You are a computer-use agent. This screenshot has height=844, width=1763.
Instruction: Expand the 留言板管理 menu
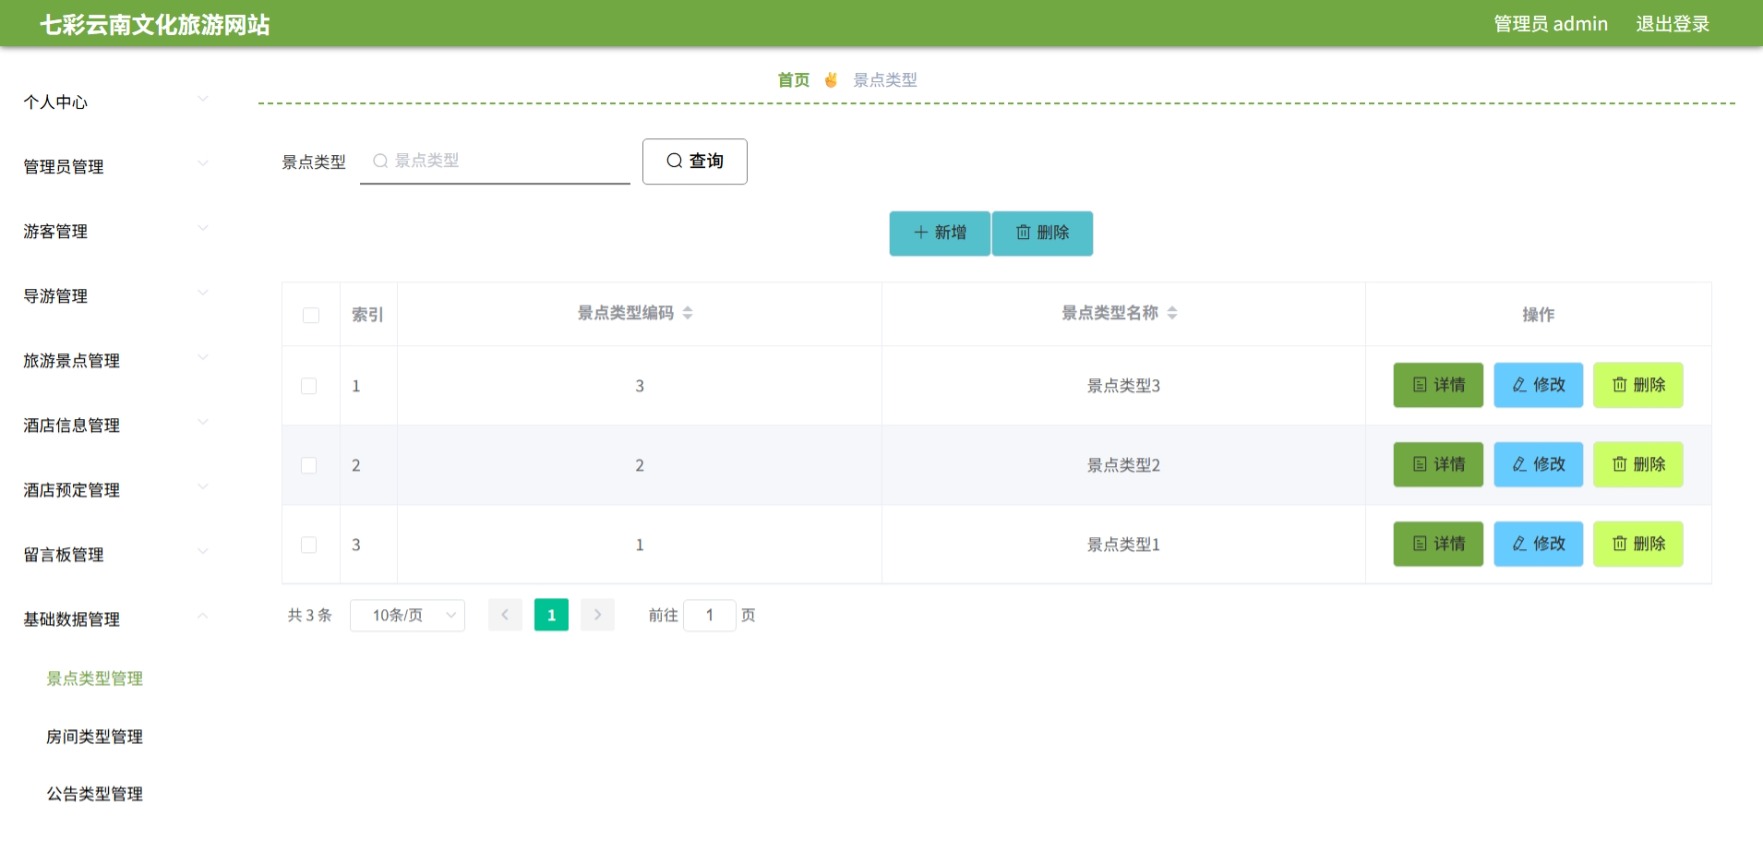tap(116, 555)
